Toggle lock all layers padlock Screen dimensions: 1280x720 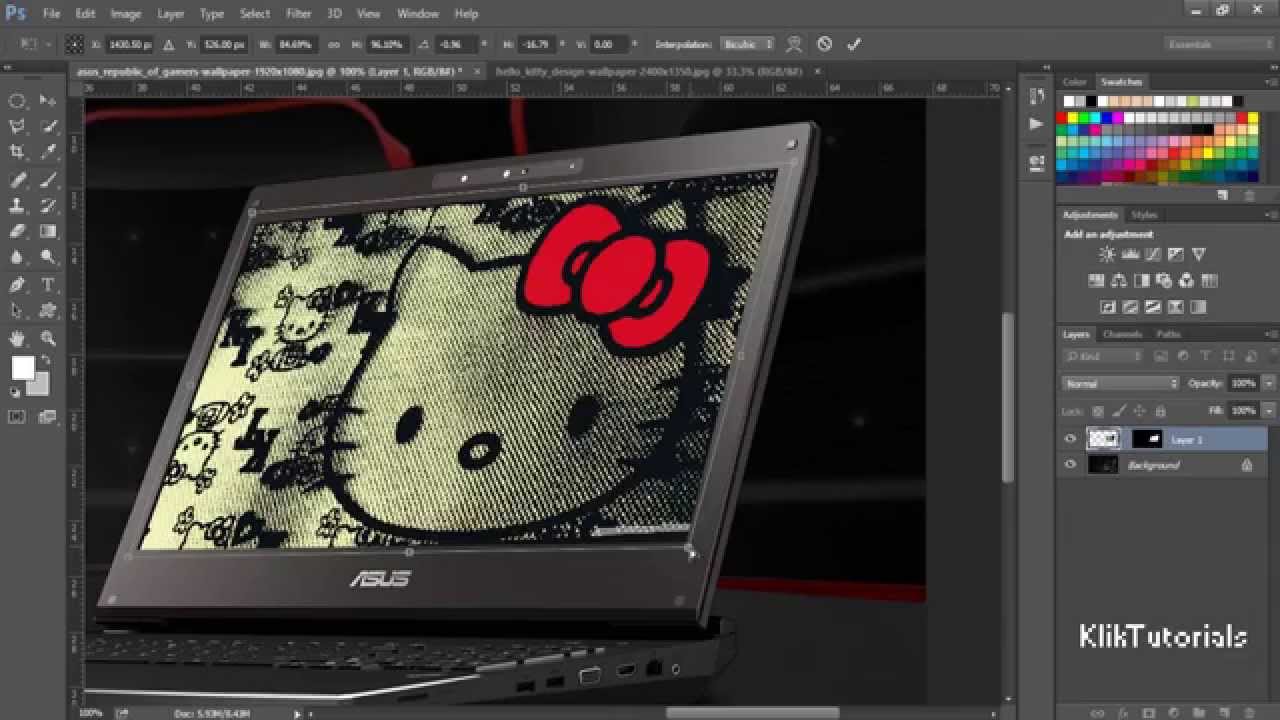(1160, 411)
